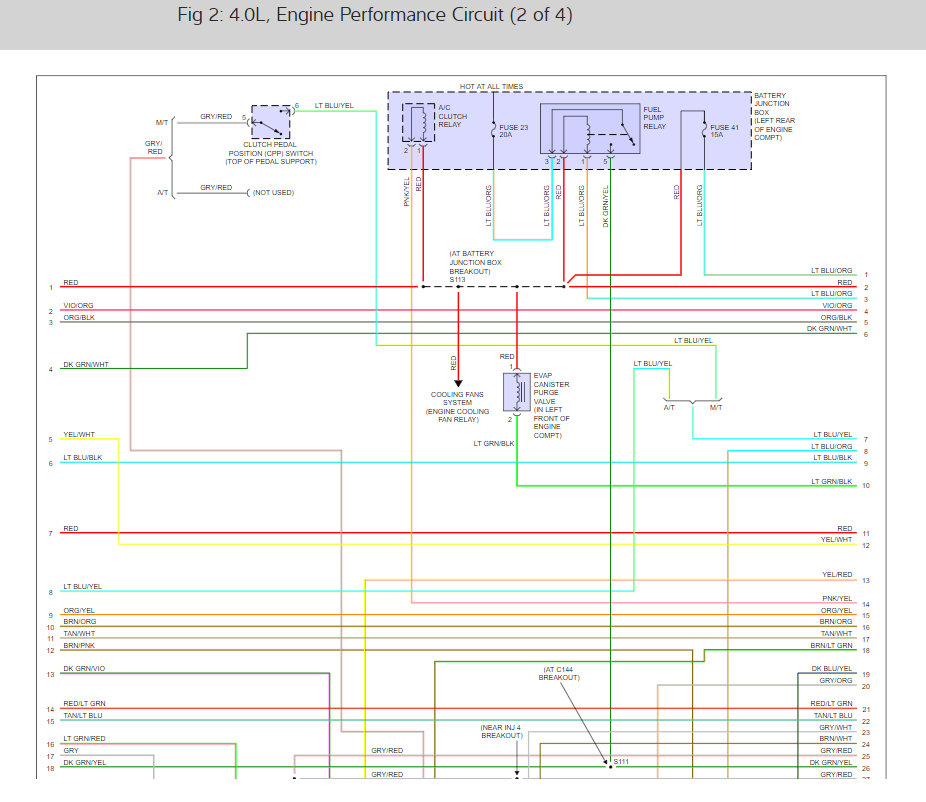The image size is (926, 802).
Task: Click the vertical 'DK GRN/YEL' wire label
Action: (x=605, y=207)
